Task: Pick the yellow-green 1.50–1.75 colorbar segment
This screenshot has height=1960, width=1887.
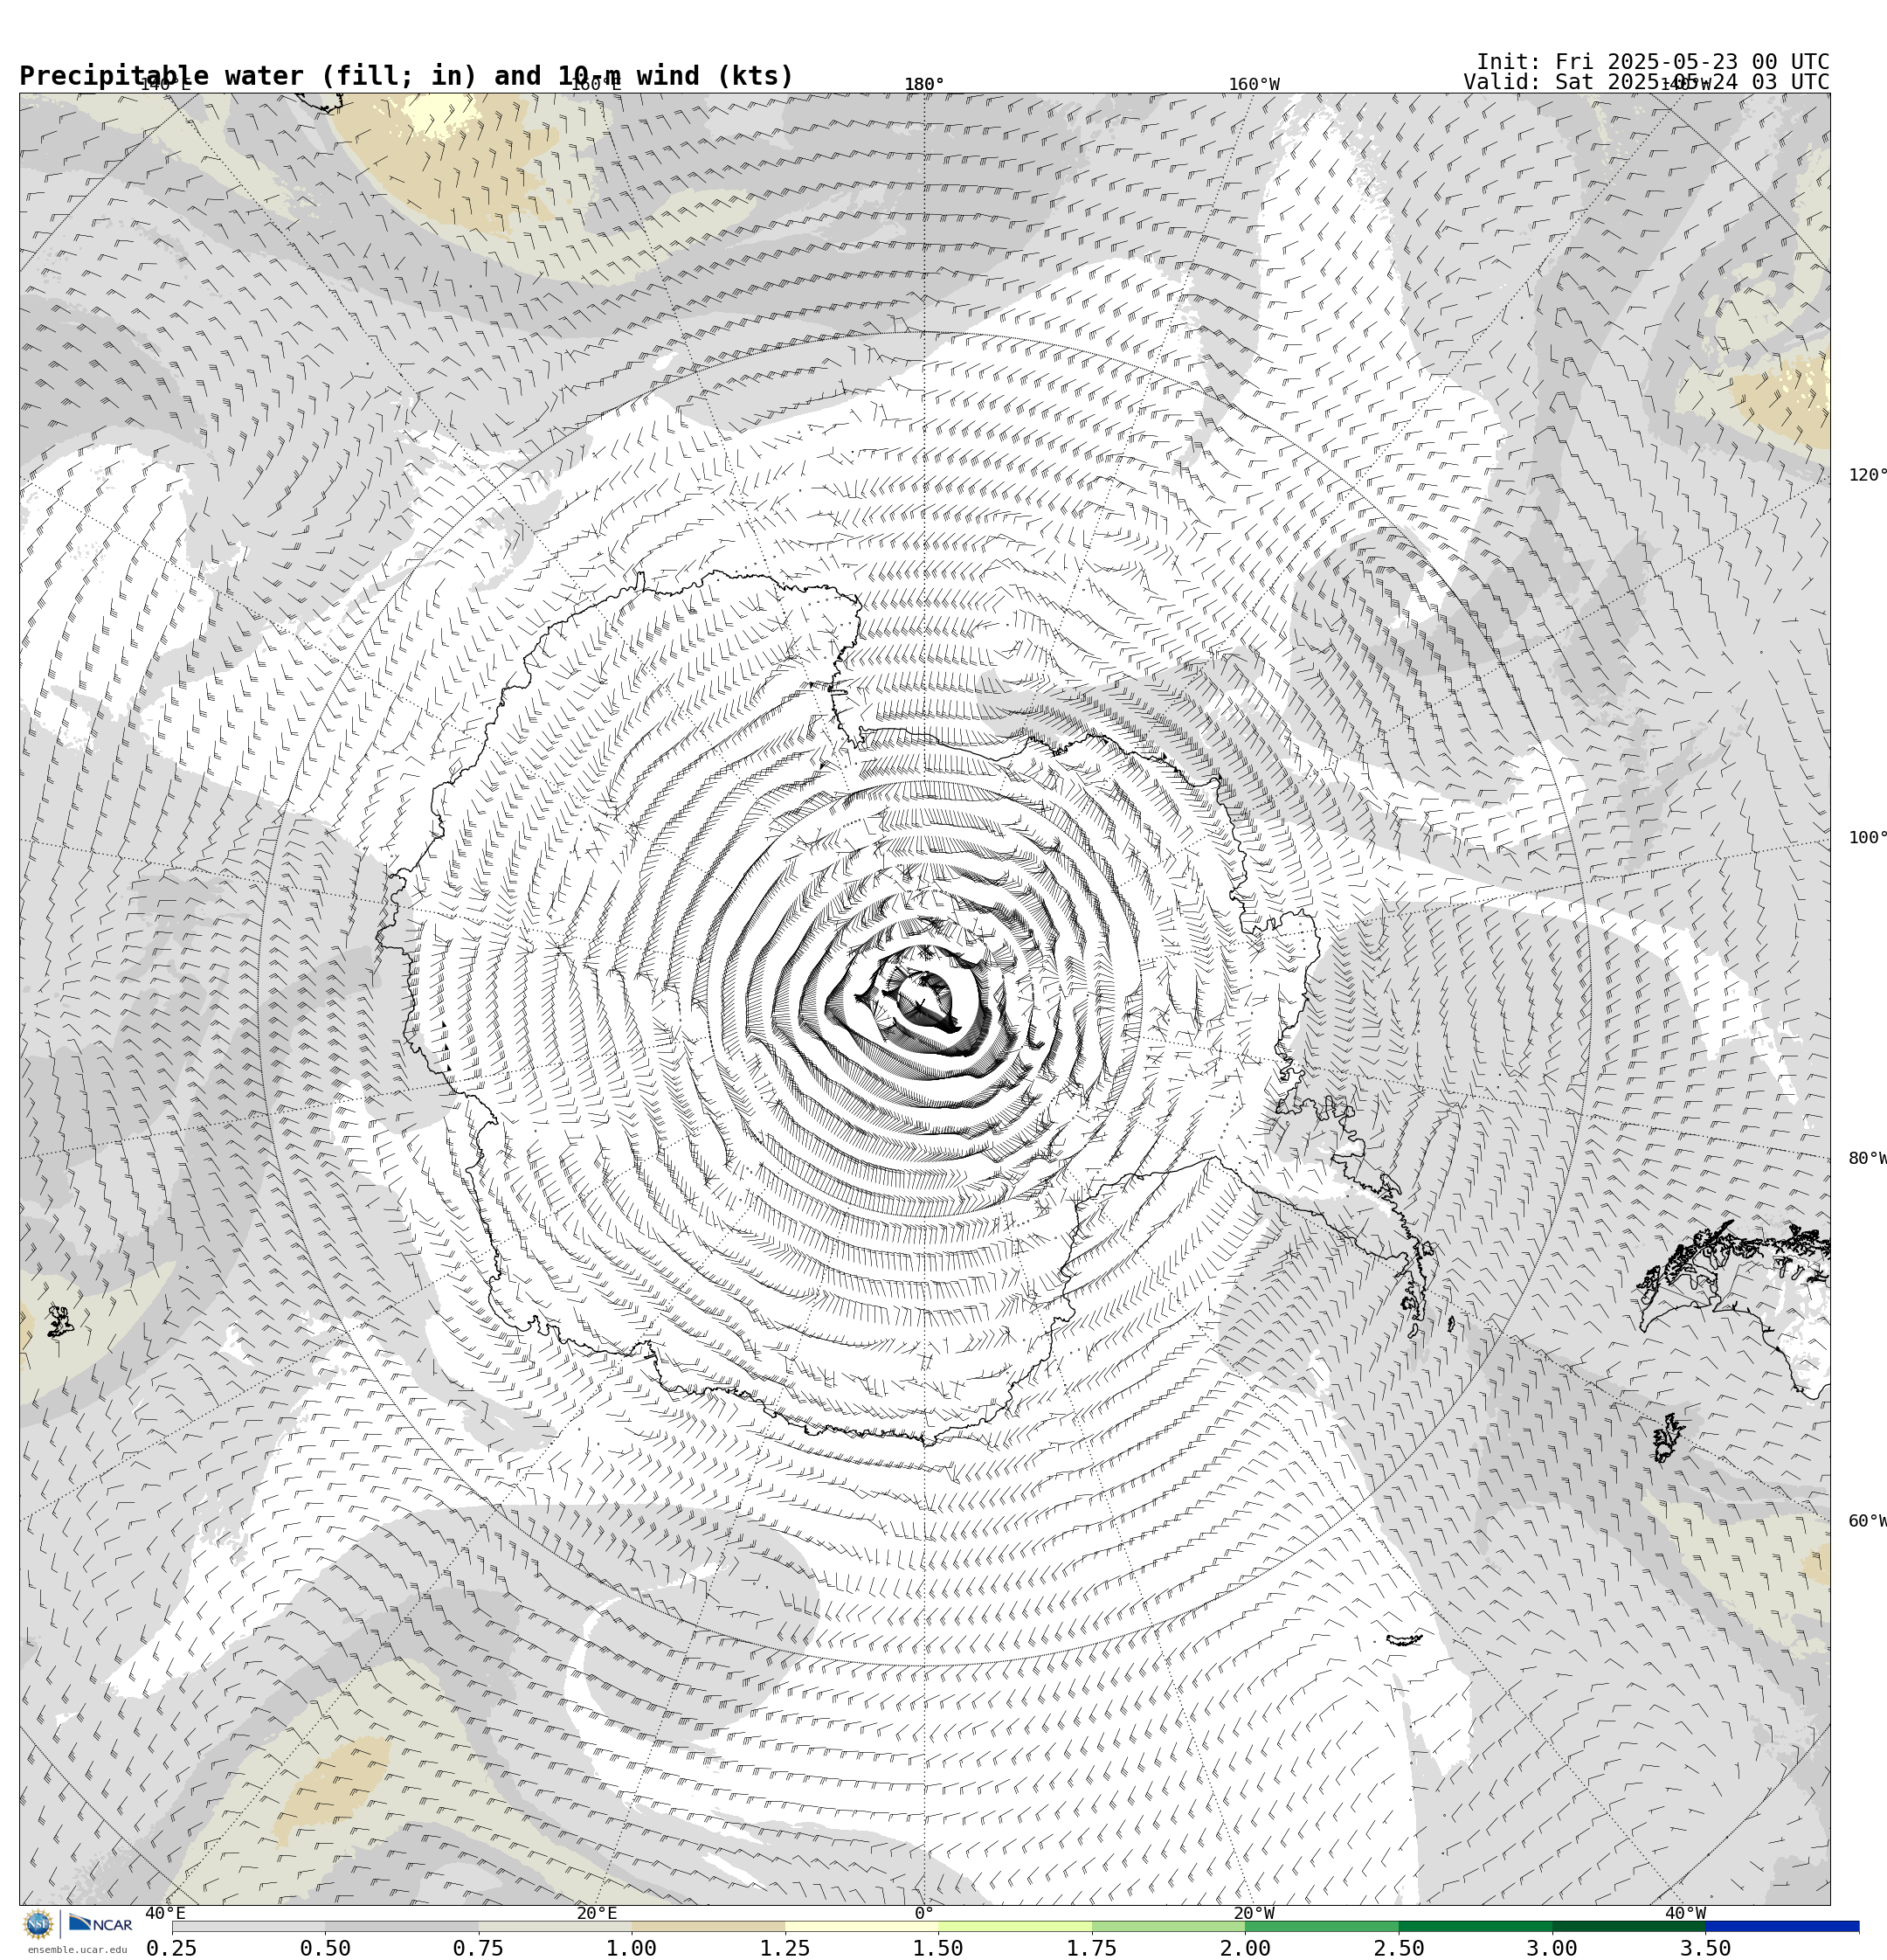Action: [1015, 1926]
